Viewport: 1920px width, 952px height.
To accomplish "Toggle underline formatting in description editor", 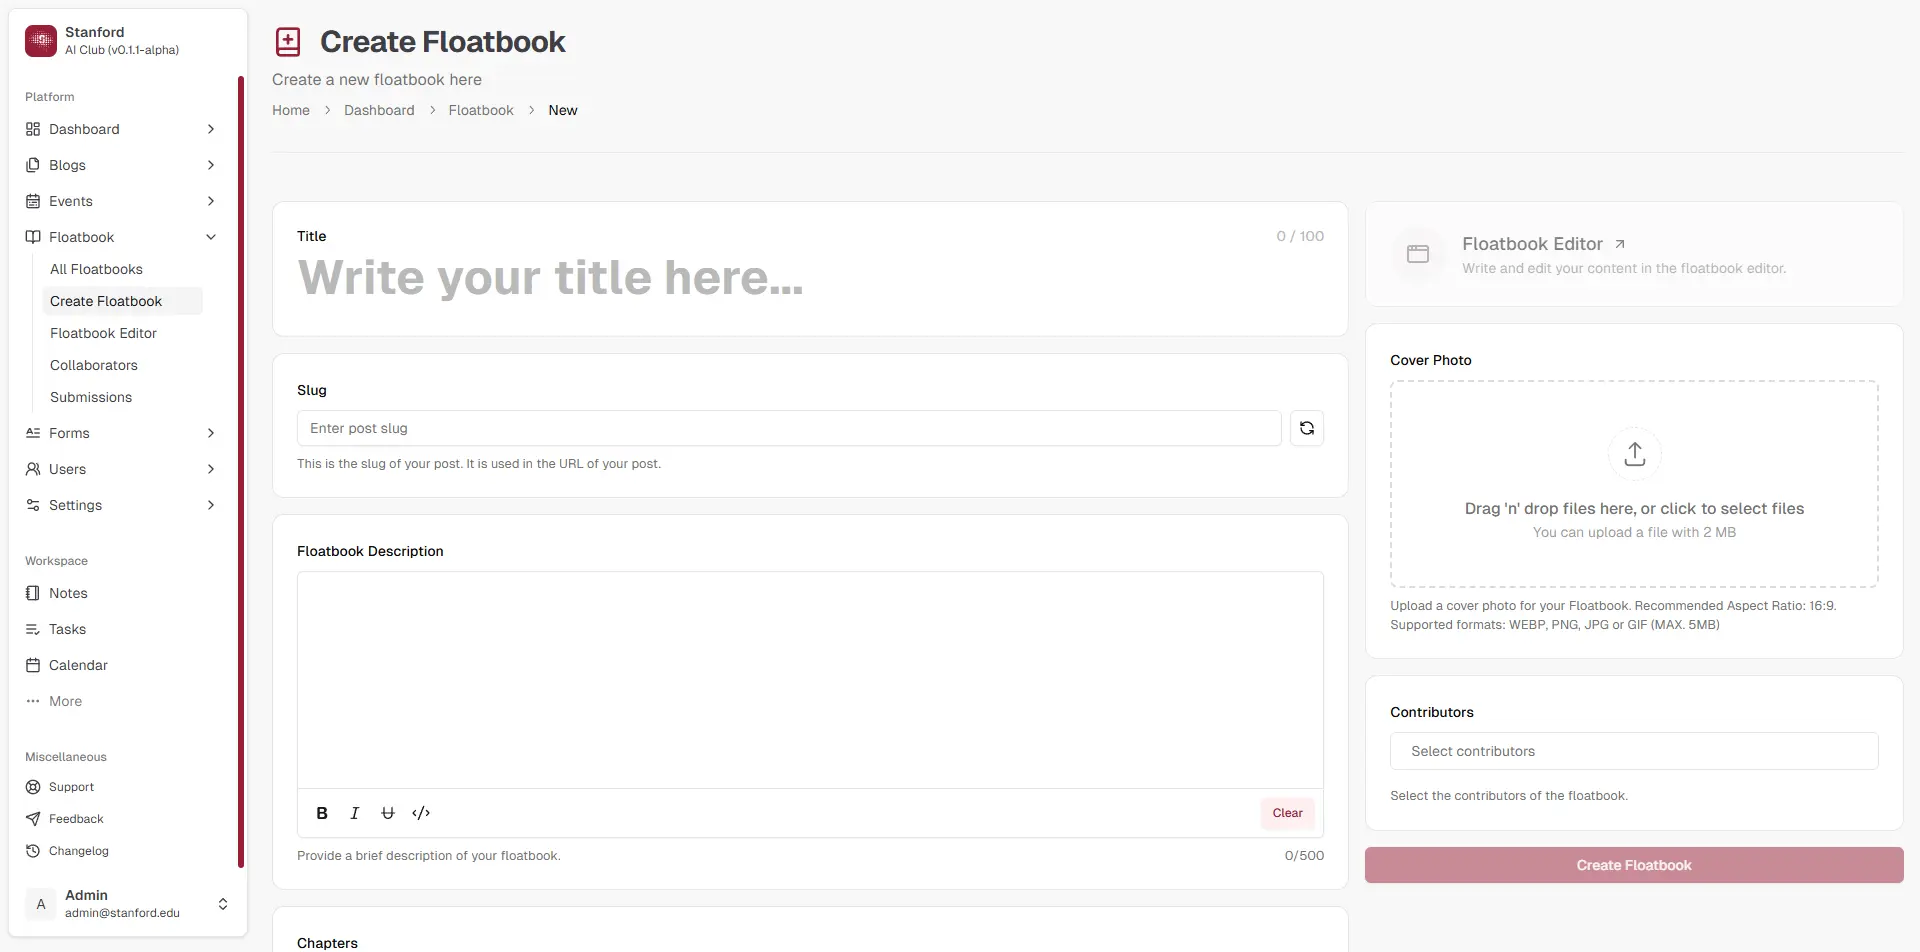I will tap(388, 812).
